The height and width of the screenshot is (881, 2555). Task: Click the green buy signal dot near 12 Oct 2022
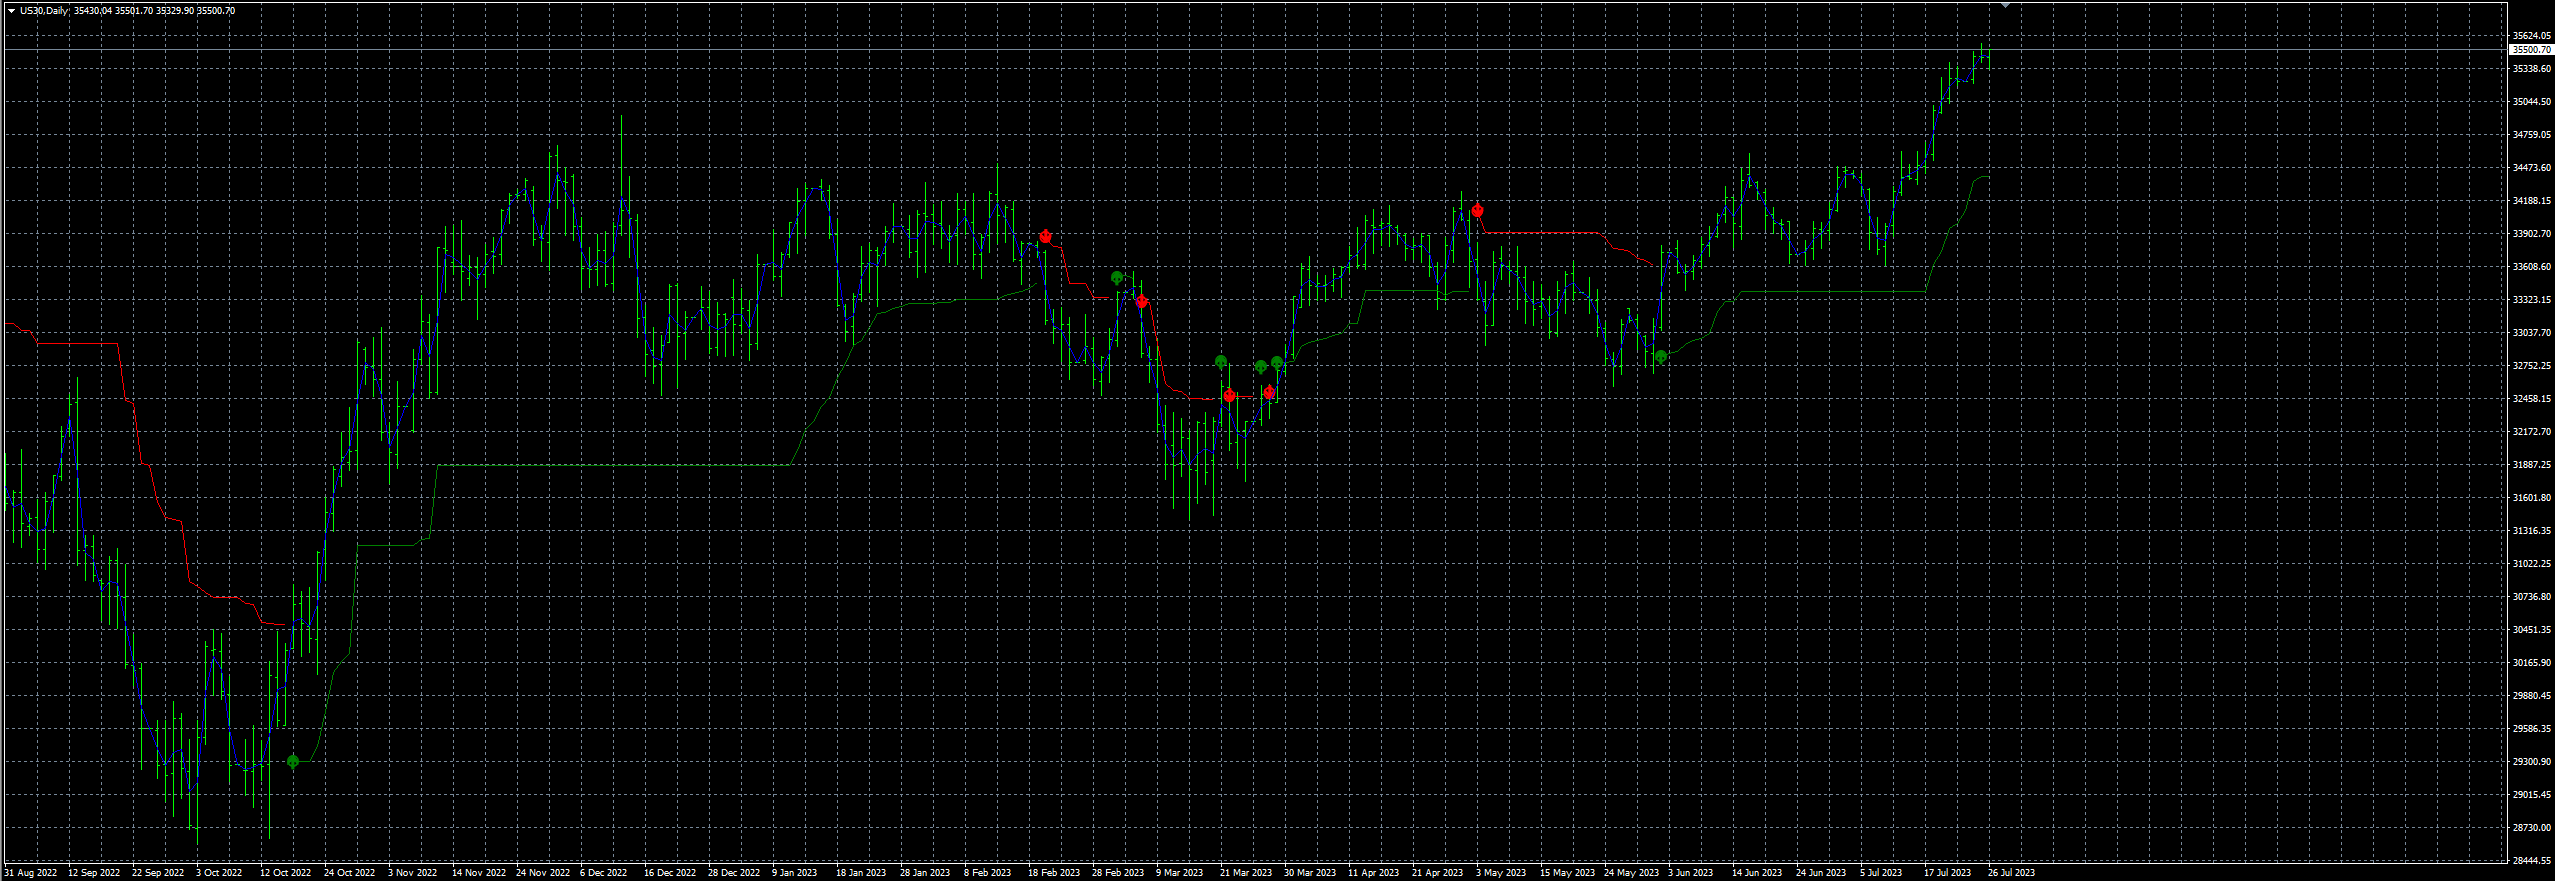click(x=293, y=762)
